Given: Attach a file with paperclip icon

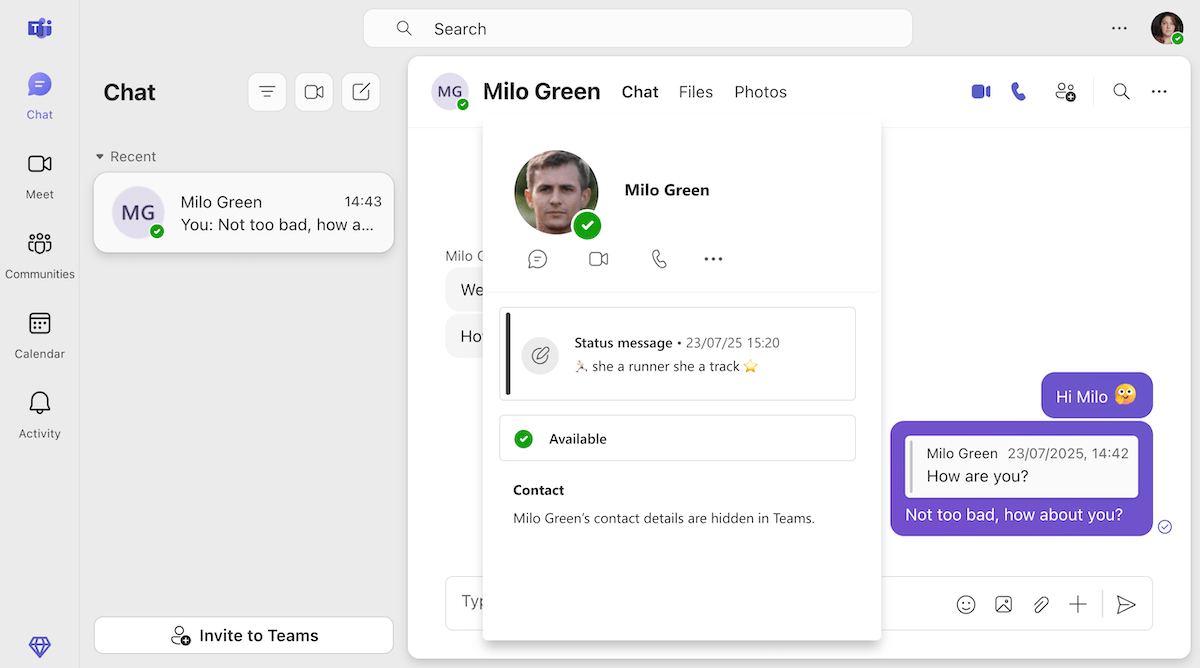Looking at the screenshot, I should [x=1041, y=604].
